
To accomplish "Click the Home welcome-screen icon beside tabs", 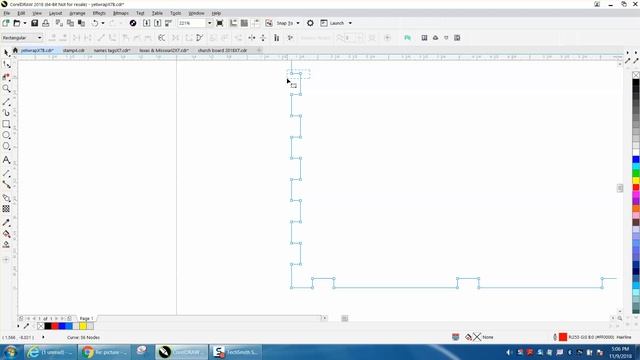I will click(16, 50).
